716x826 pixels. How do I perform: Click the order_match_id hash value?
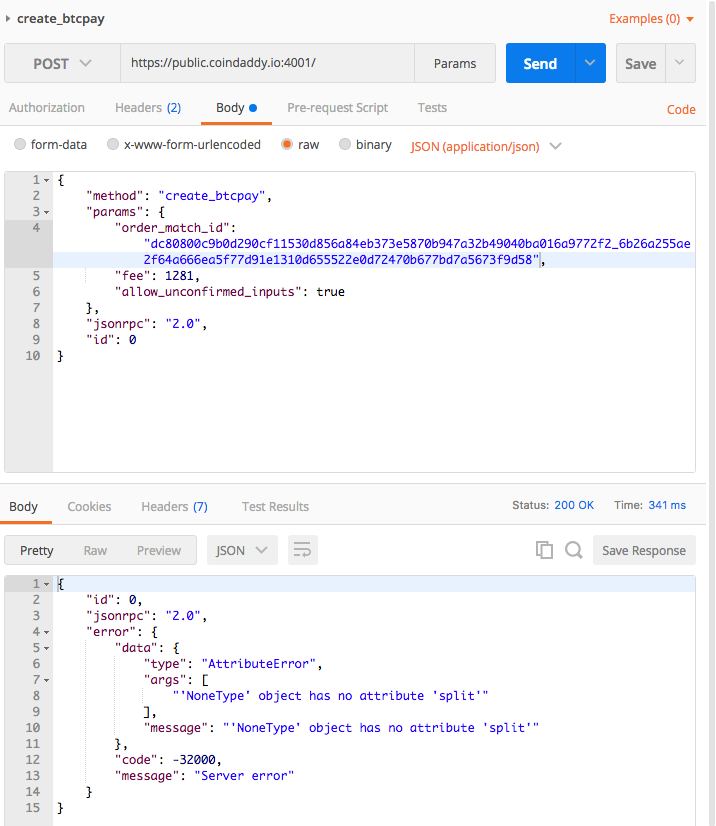[416, 251]
